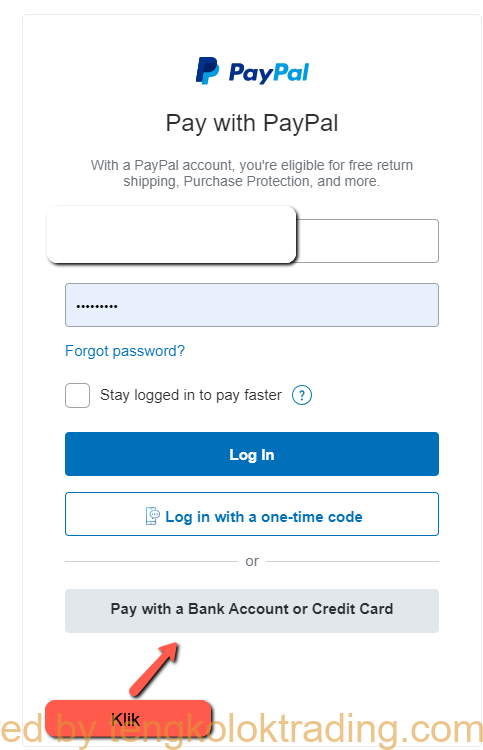
Task: Click the masked password dots
Action: (x=97, y=306)
